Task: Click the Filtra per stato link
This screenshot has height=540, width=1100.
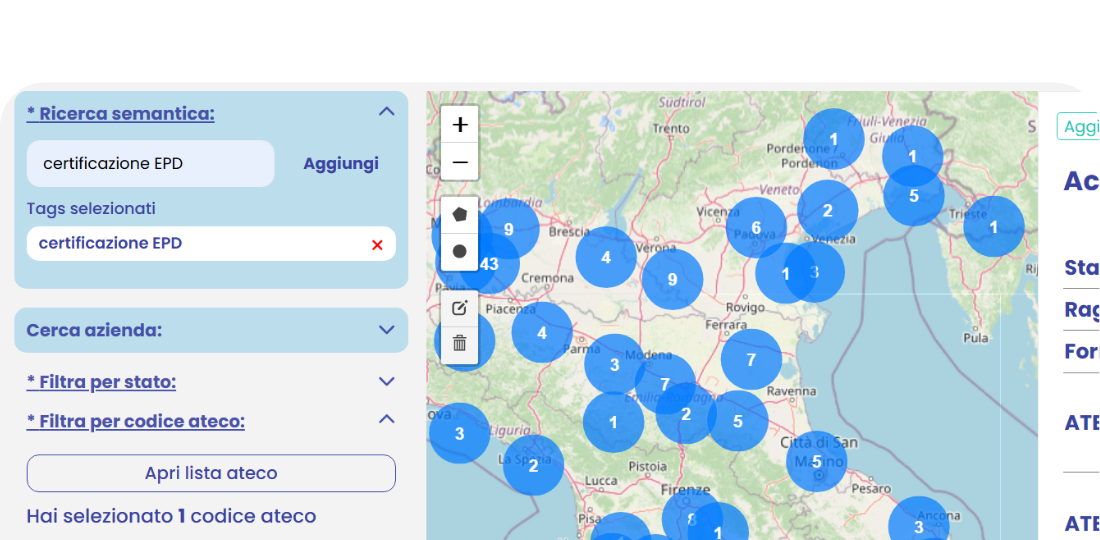Action: [x=101, y=382]
